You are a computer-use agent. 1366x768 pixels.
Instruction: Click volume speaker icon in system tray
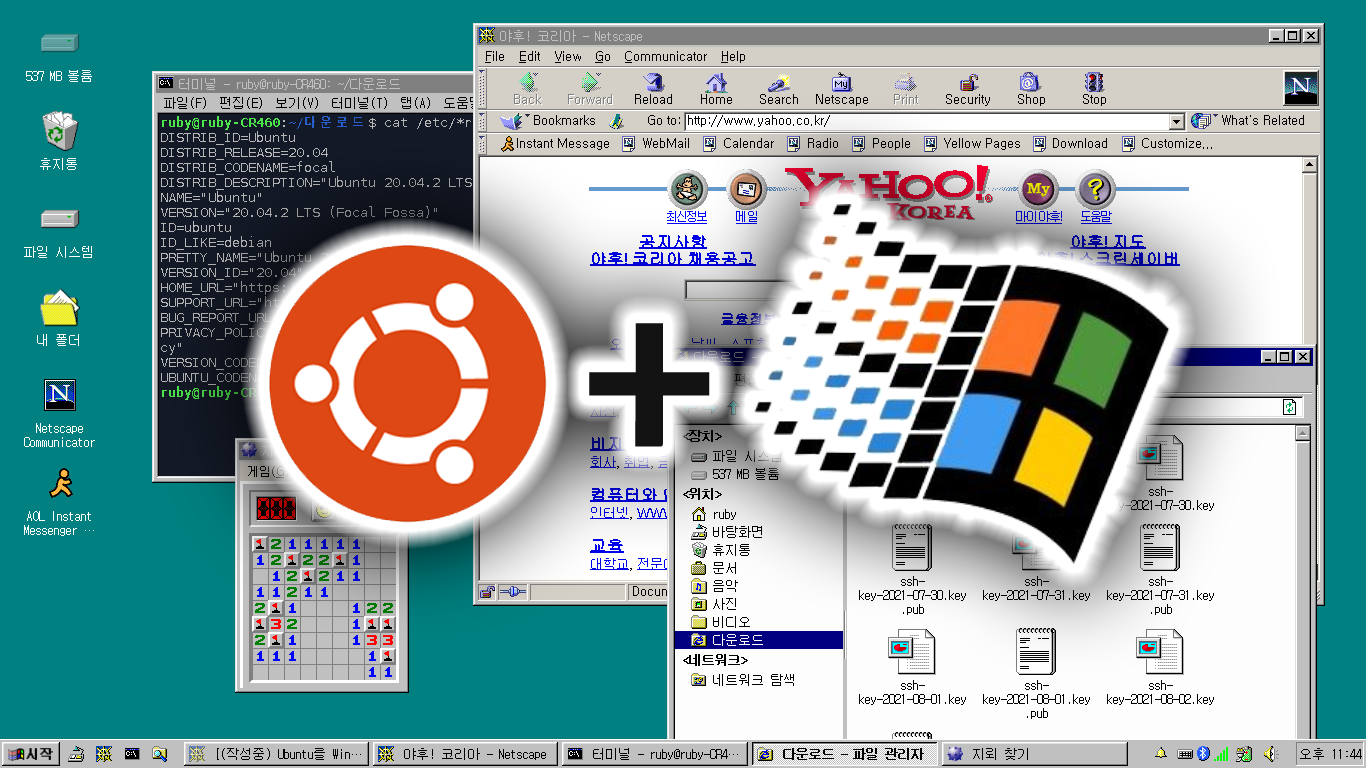click(1270, 754)
